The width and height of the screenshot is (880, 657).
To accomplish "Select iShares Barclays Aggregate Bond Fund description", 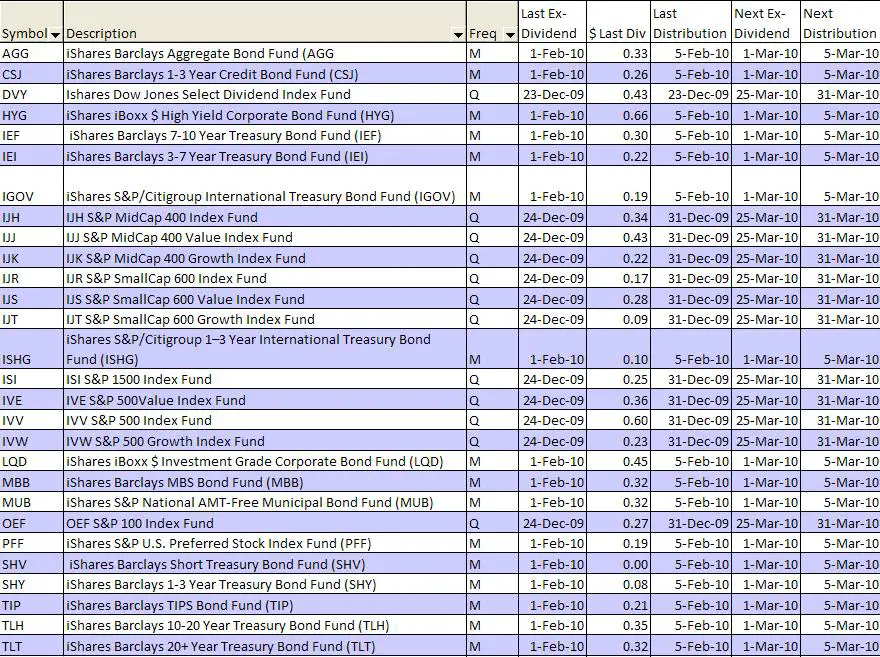I will [265, 53].
